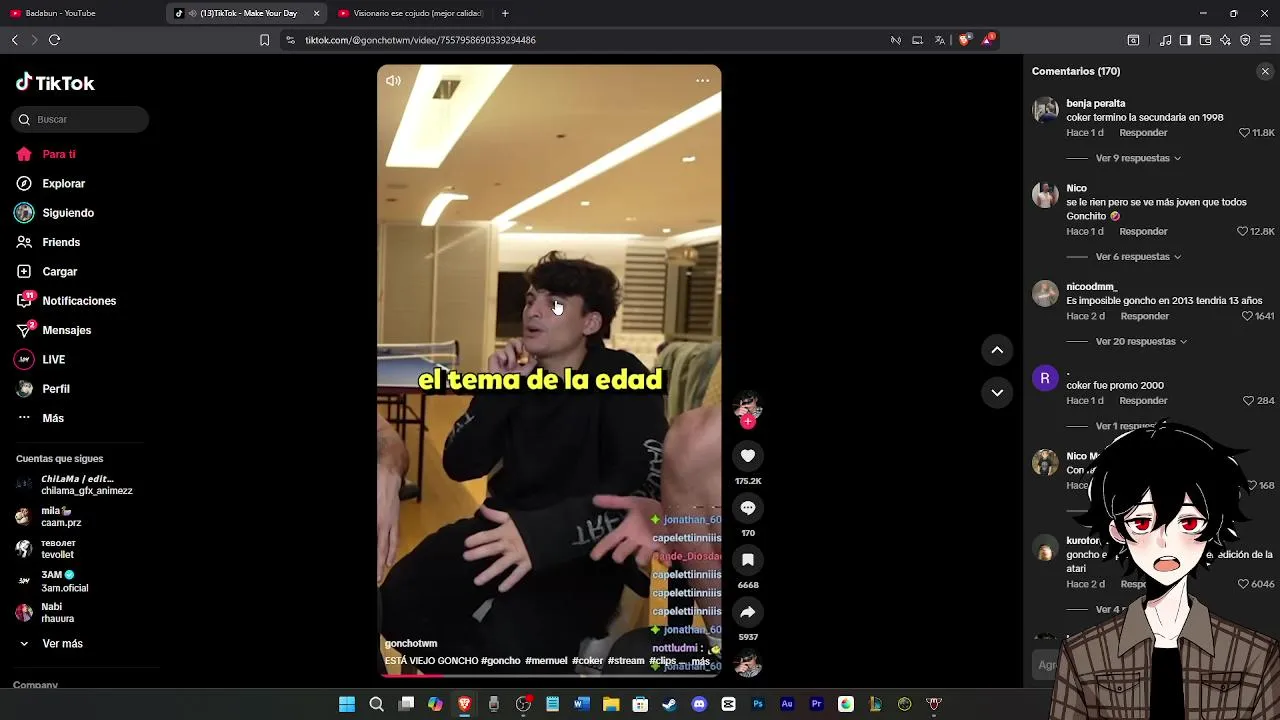Go to next video with down arrow

pyautogui.click(x=997, y=393)
